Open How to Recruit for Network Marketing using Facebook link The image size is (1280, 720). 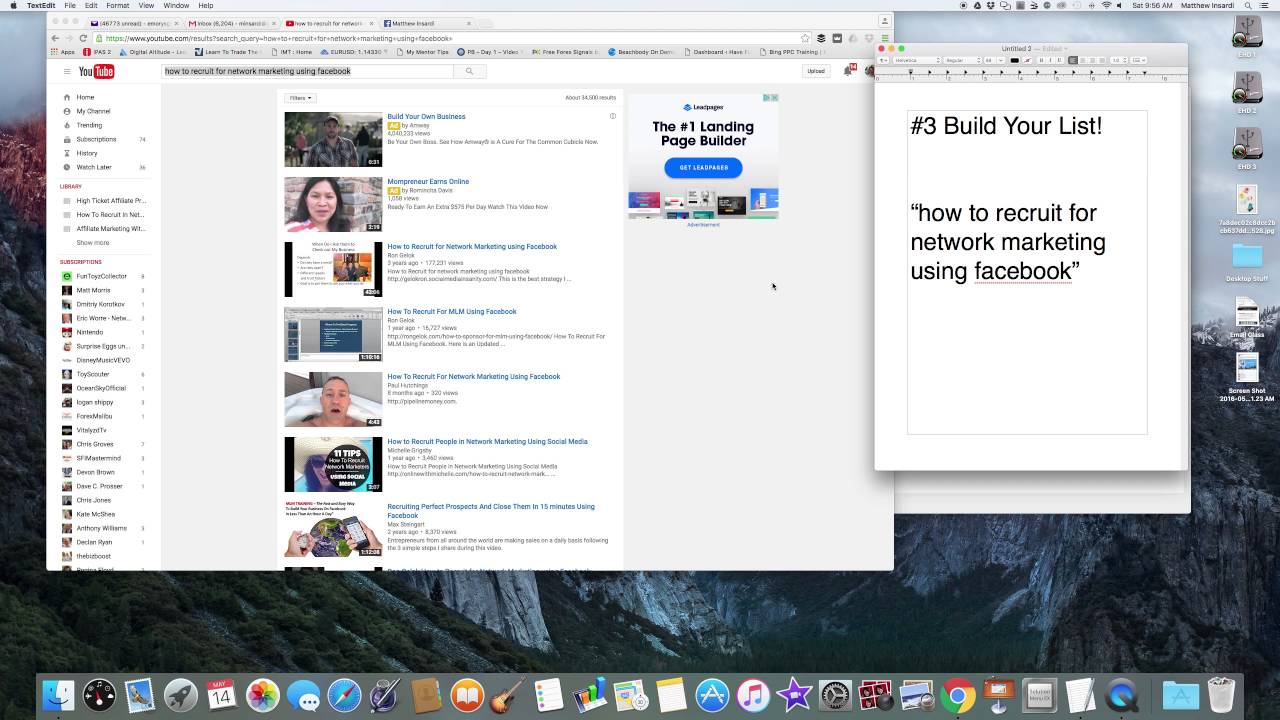[x=472, y=246]
